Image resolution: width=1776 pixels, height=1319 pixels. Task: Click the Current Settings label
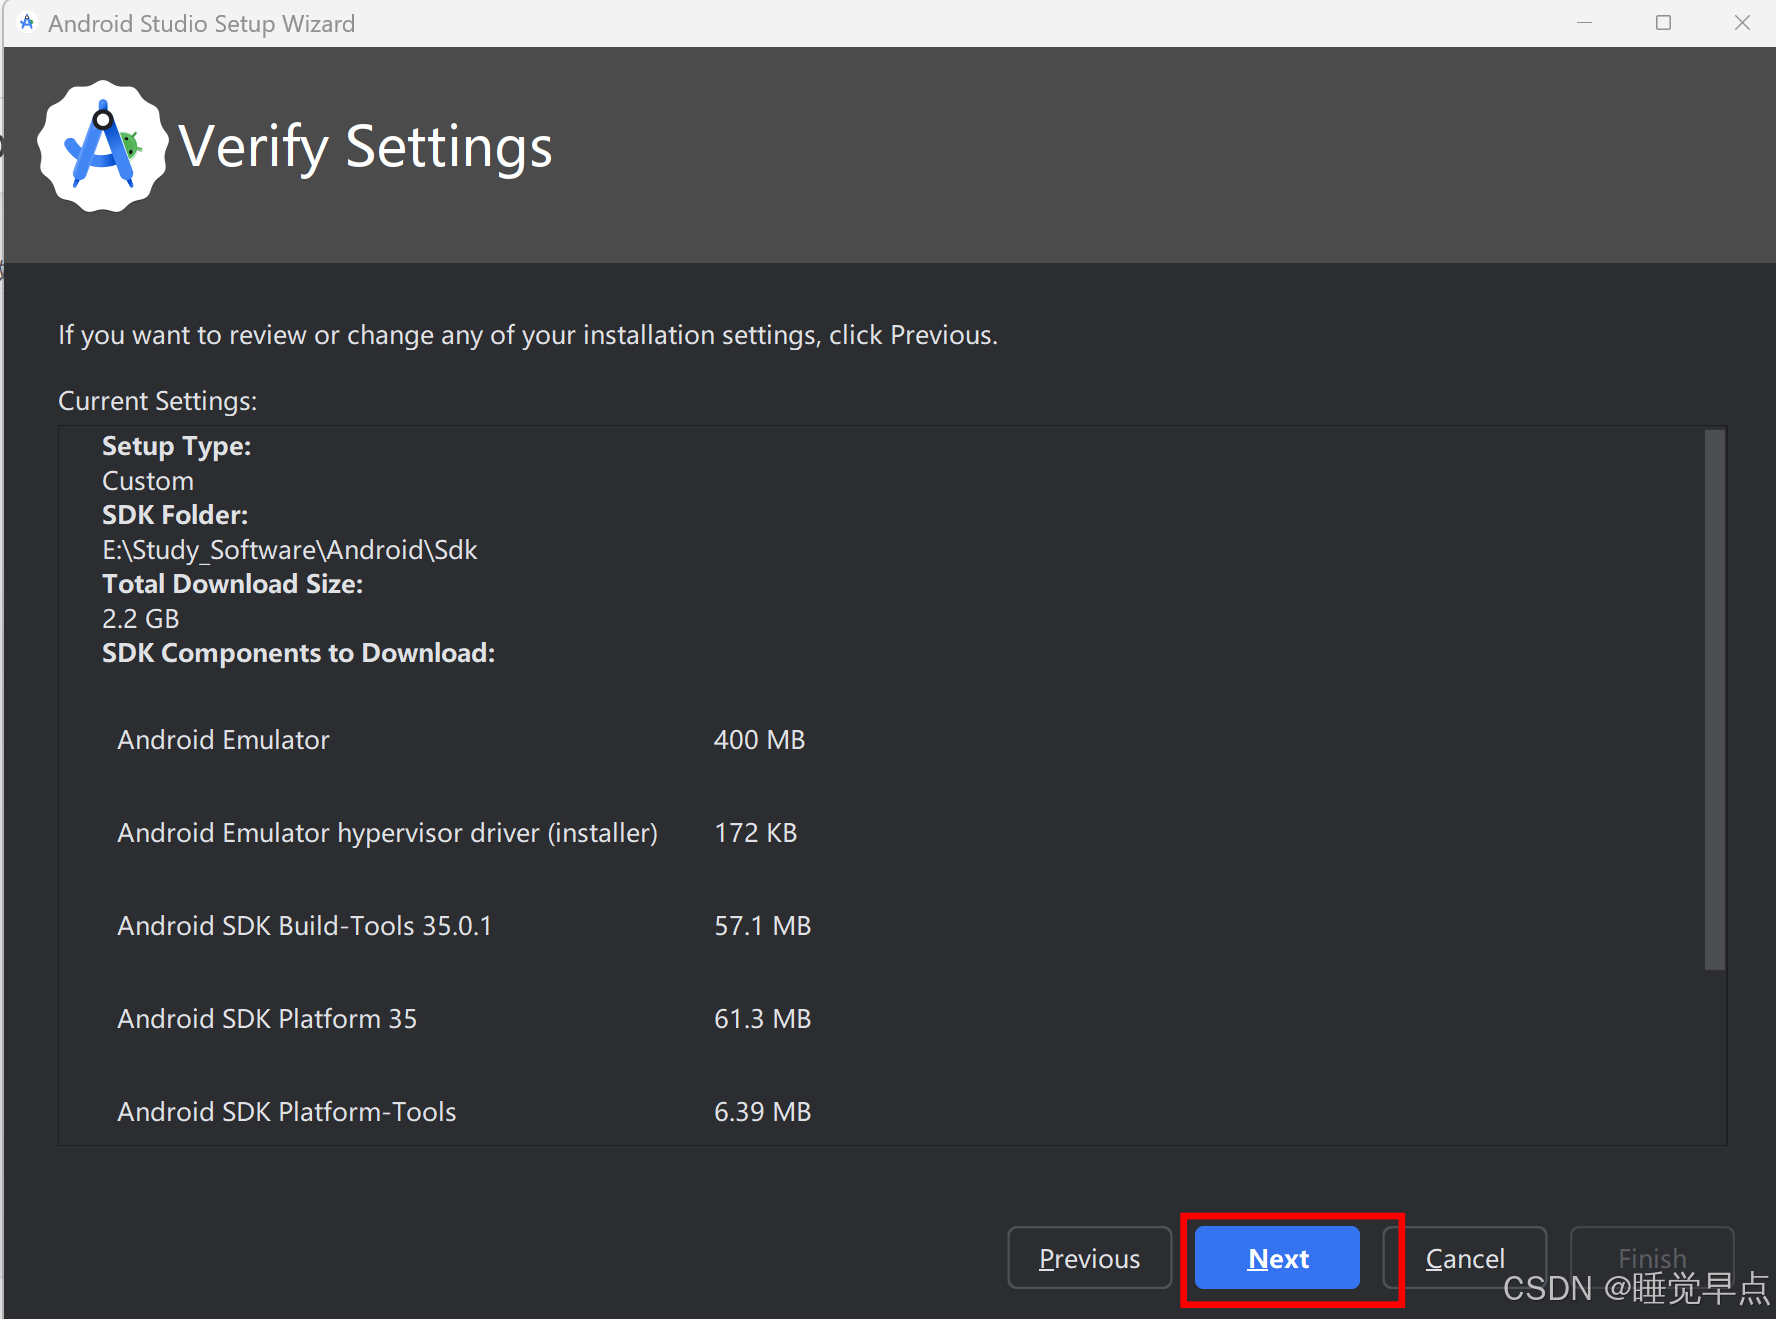tap(157, 400)
